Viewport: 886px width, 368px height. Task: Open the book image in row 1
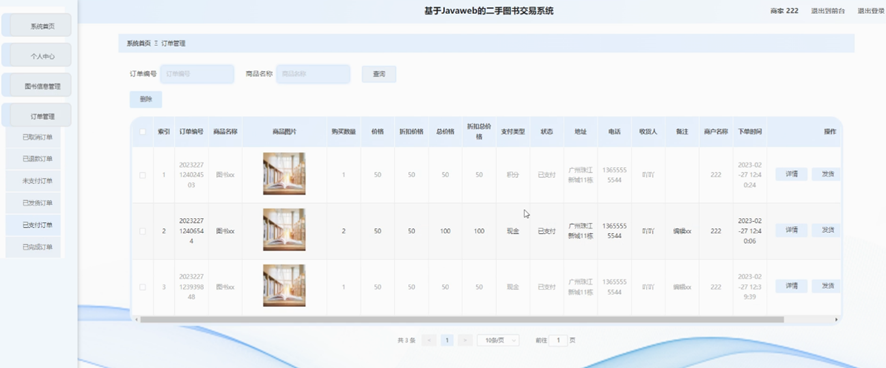(x=284, y=174)
